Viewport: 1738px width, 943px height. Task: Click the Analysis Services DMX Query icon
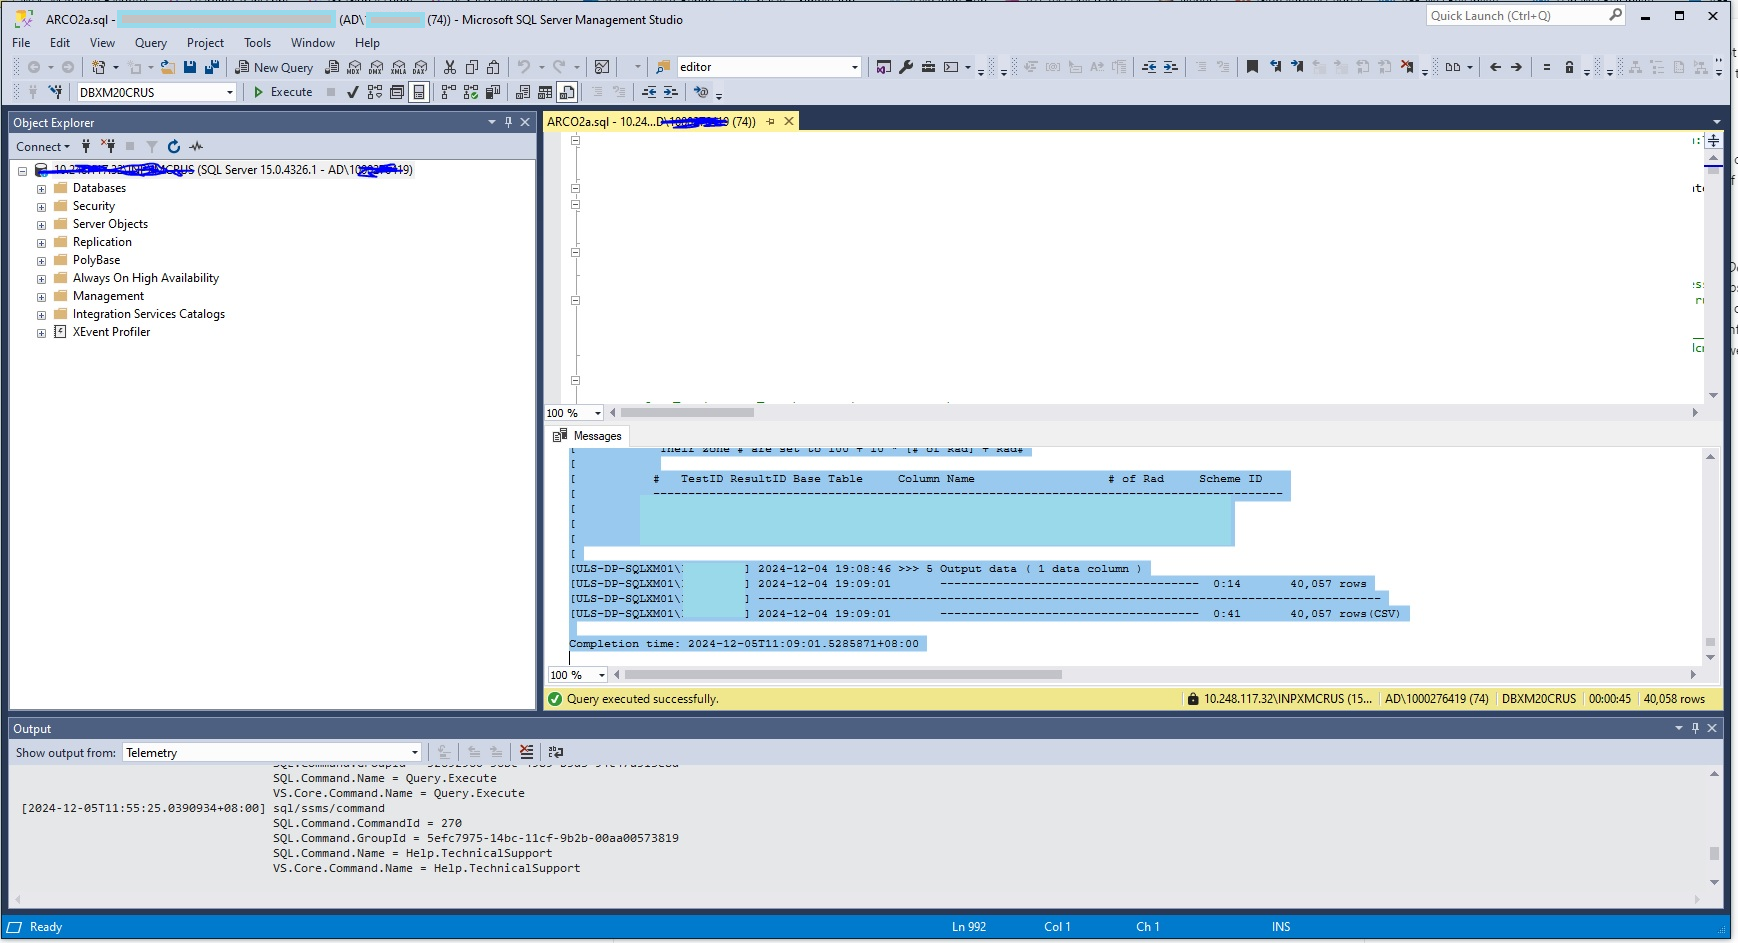tap(376, 67)
